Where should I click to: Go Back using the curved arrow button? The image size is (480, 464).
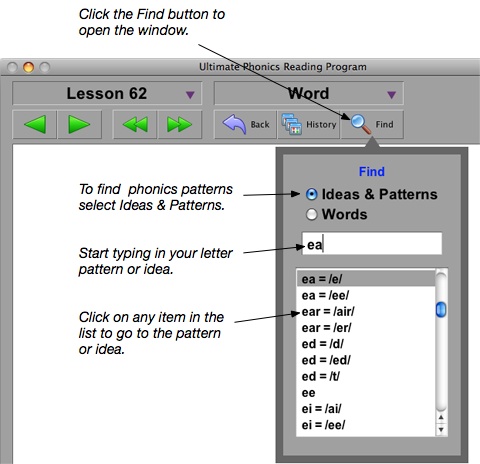pyautogui.click(x=245, y=124)
